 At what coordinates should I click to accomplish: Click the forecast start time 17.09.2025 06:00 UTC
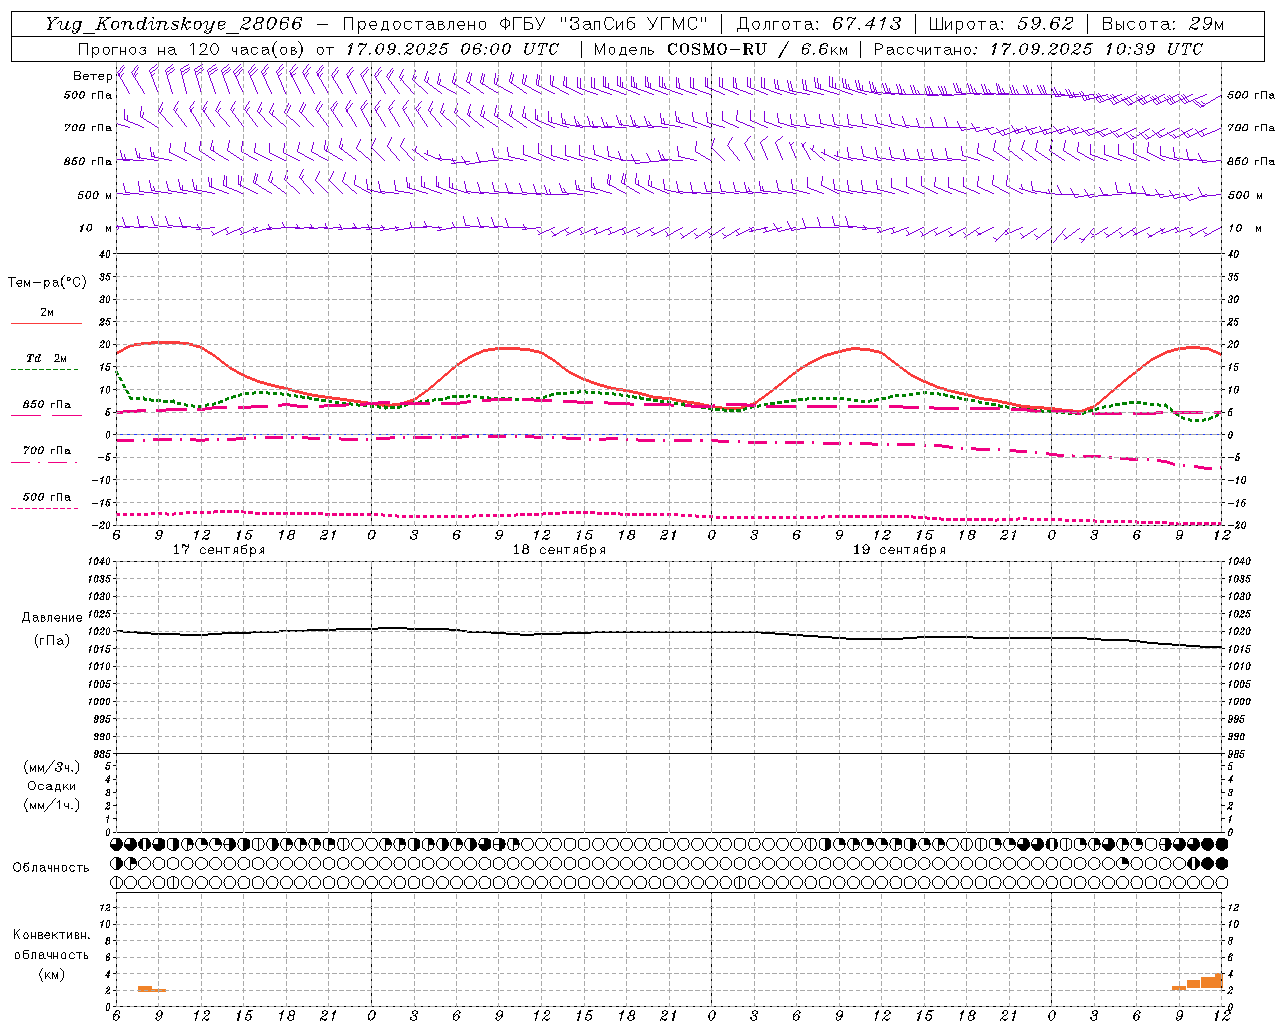[x=453, y=49]
